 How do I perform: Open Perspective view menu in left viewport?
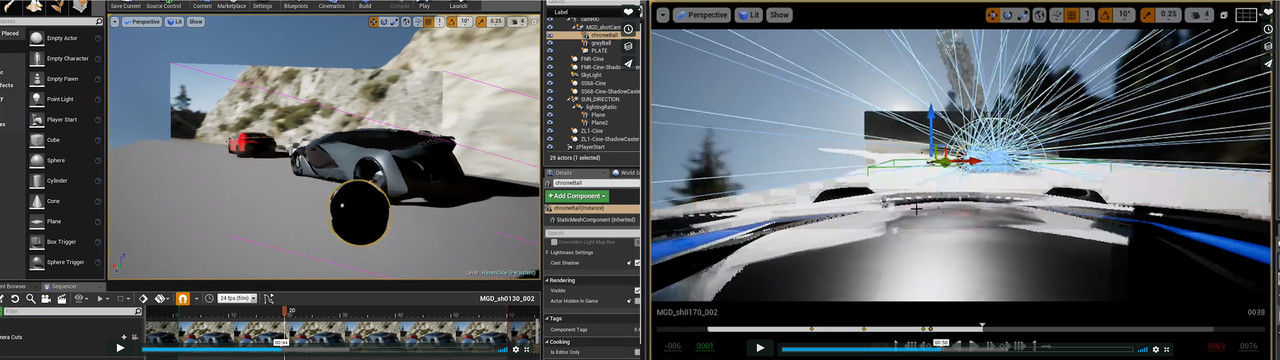tap(141, 21)
